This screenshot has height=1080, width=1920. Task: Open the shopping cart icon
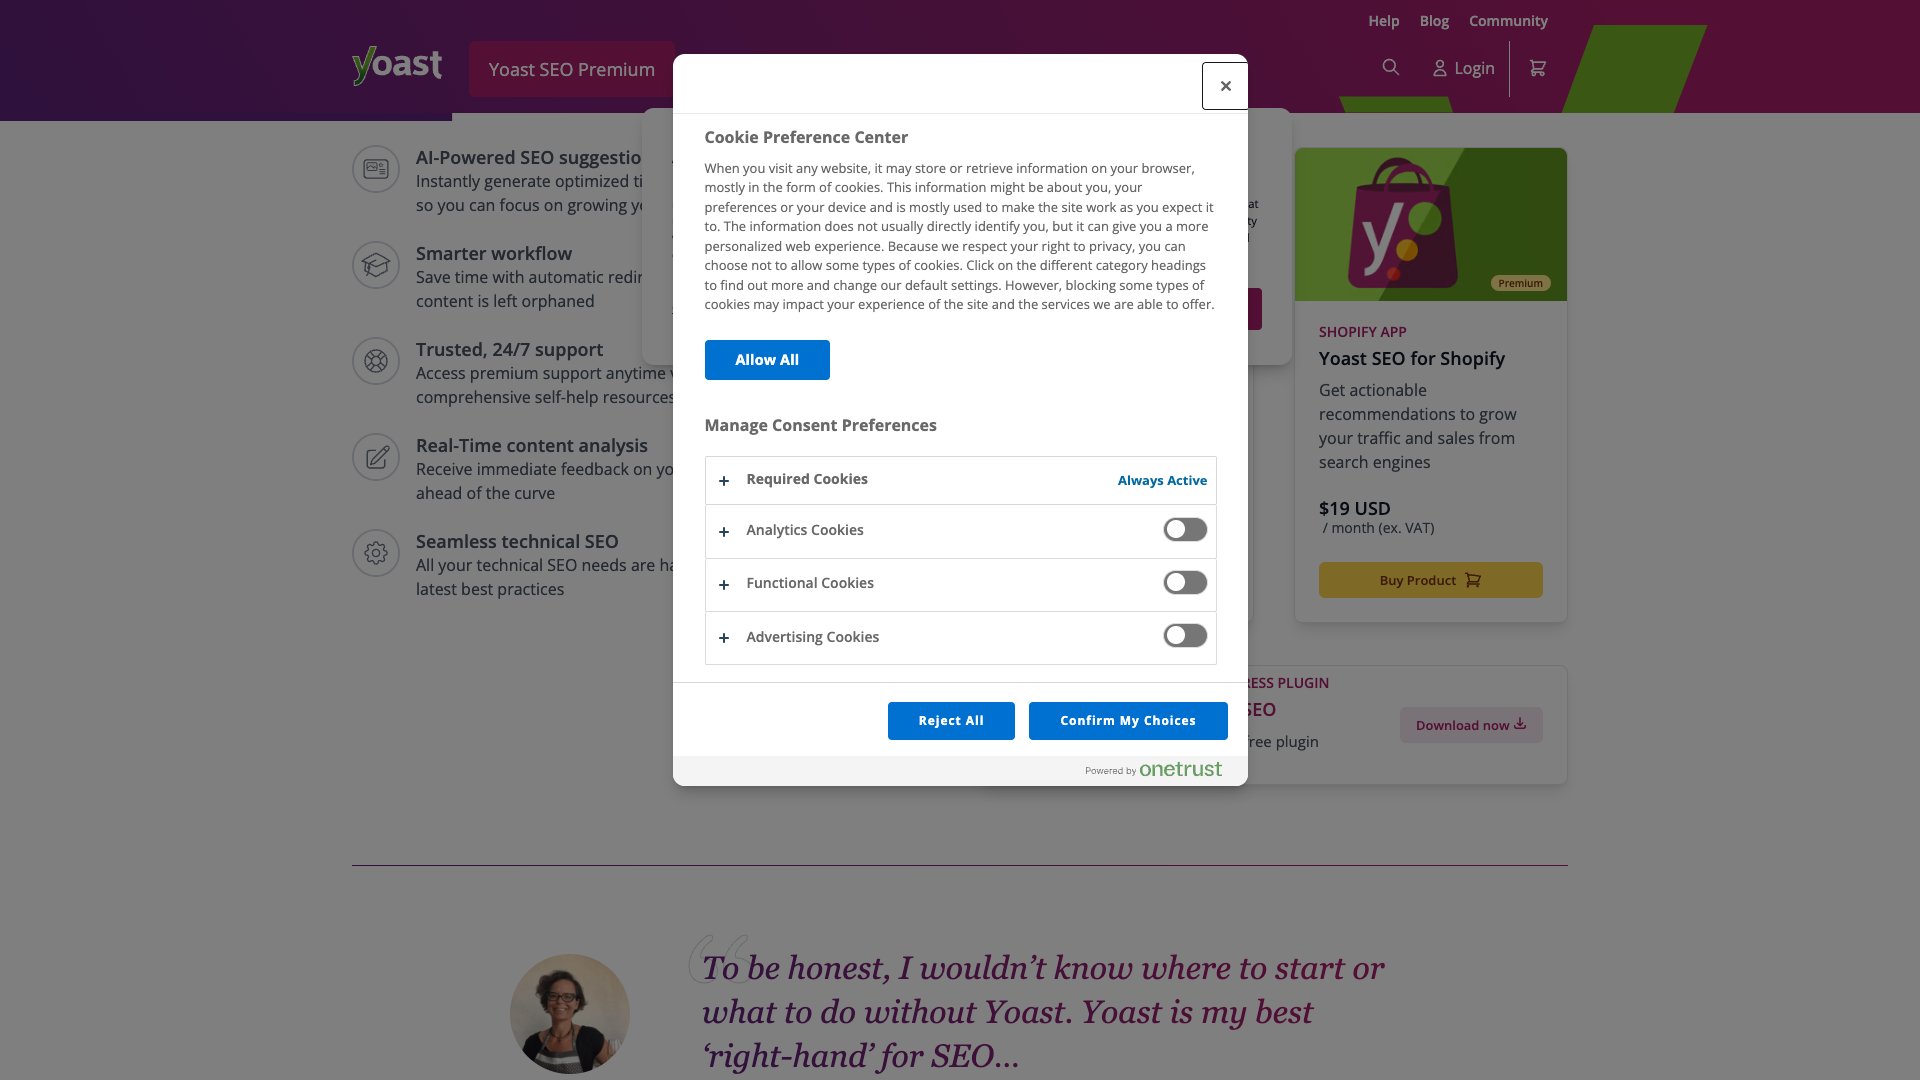pos(1537,67)
